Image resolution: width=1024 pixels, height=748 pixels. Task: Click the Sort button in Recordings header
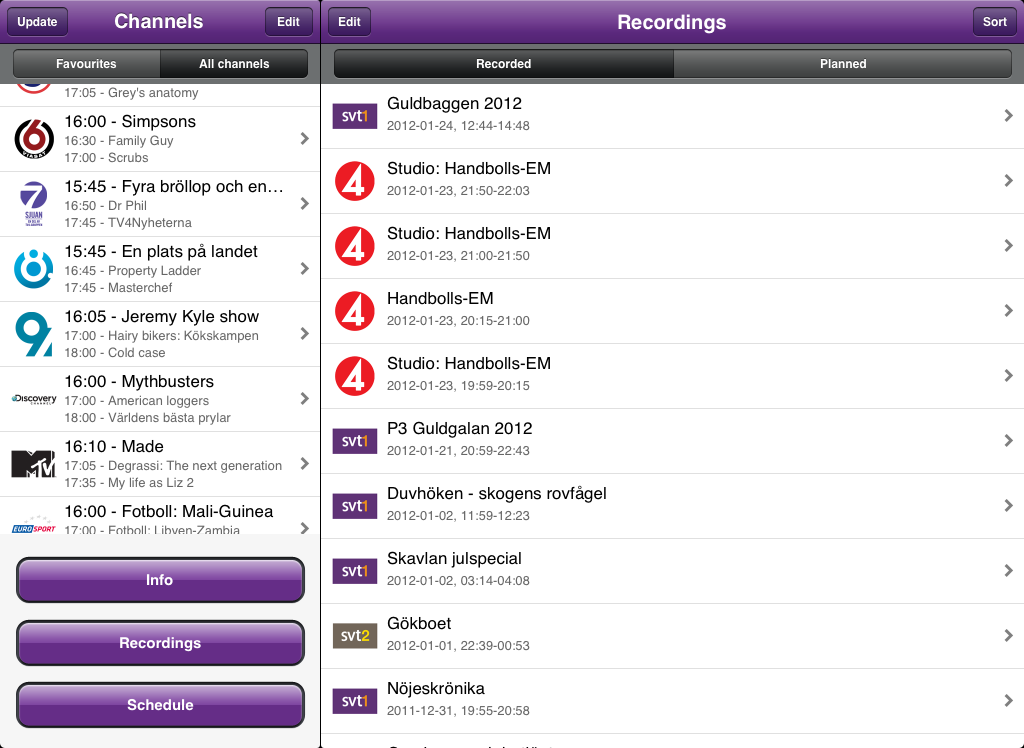tap(994, 22)
